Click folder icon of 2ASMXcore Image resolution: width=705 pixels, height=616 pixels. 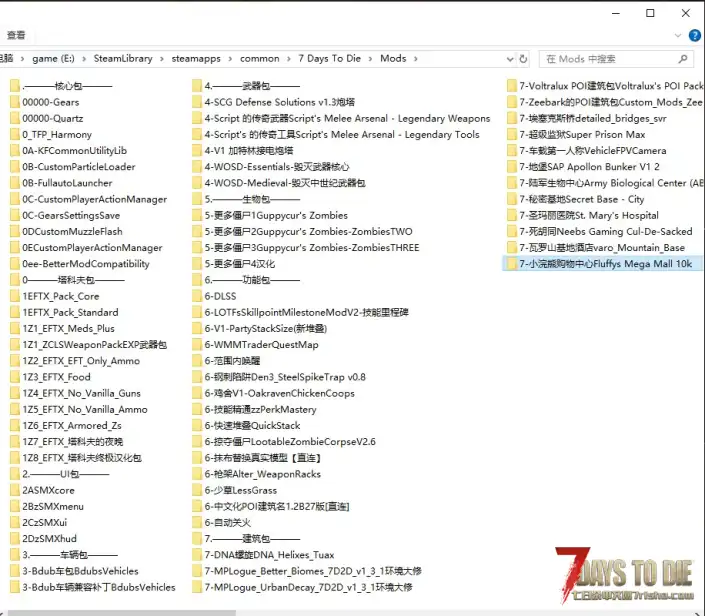14,490
